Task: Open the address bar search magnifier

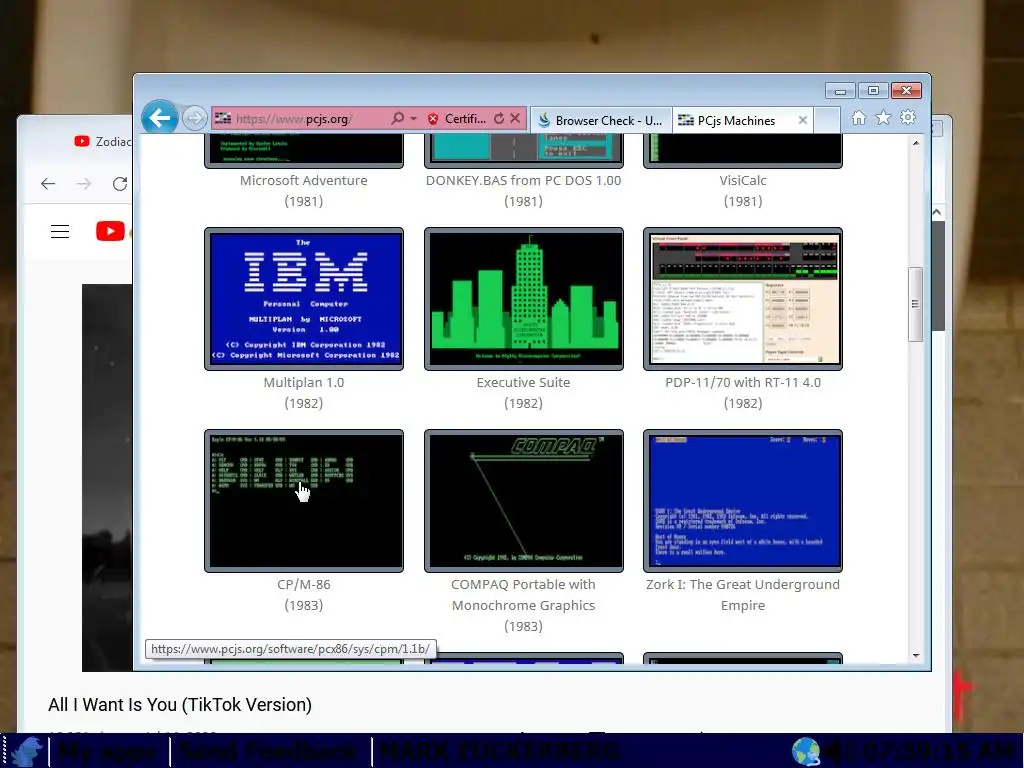Action: point(397,118)
